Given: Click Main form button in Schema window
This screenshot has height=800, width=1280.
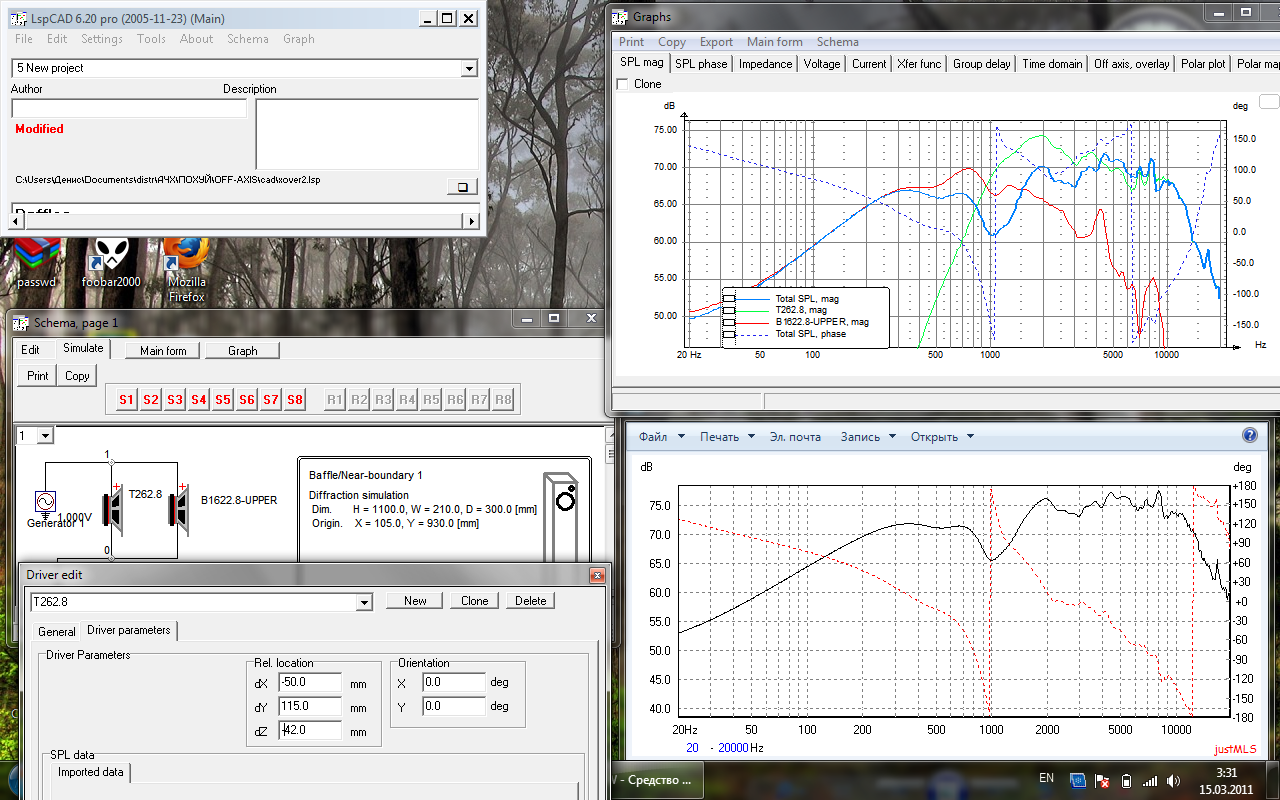Looking at the screenshot, I should [163, 351].
